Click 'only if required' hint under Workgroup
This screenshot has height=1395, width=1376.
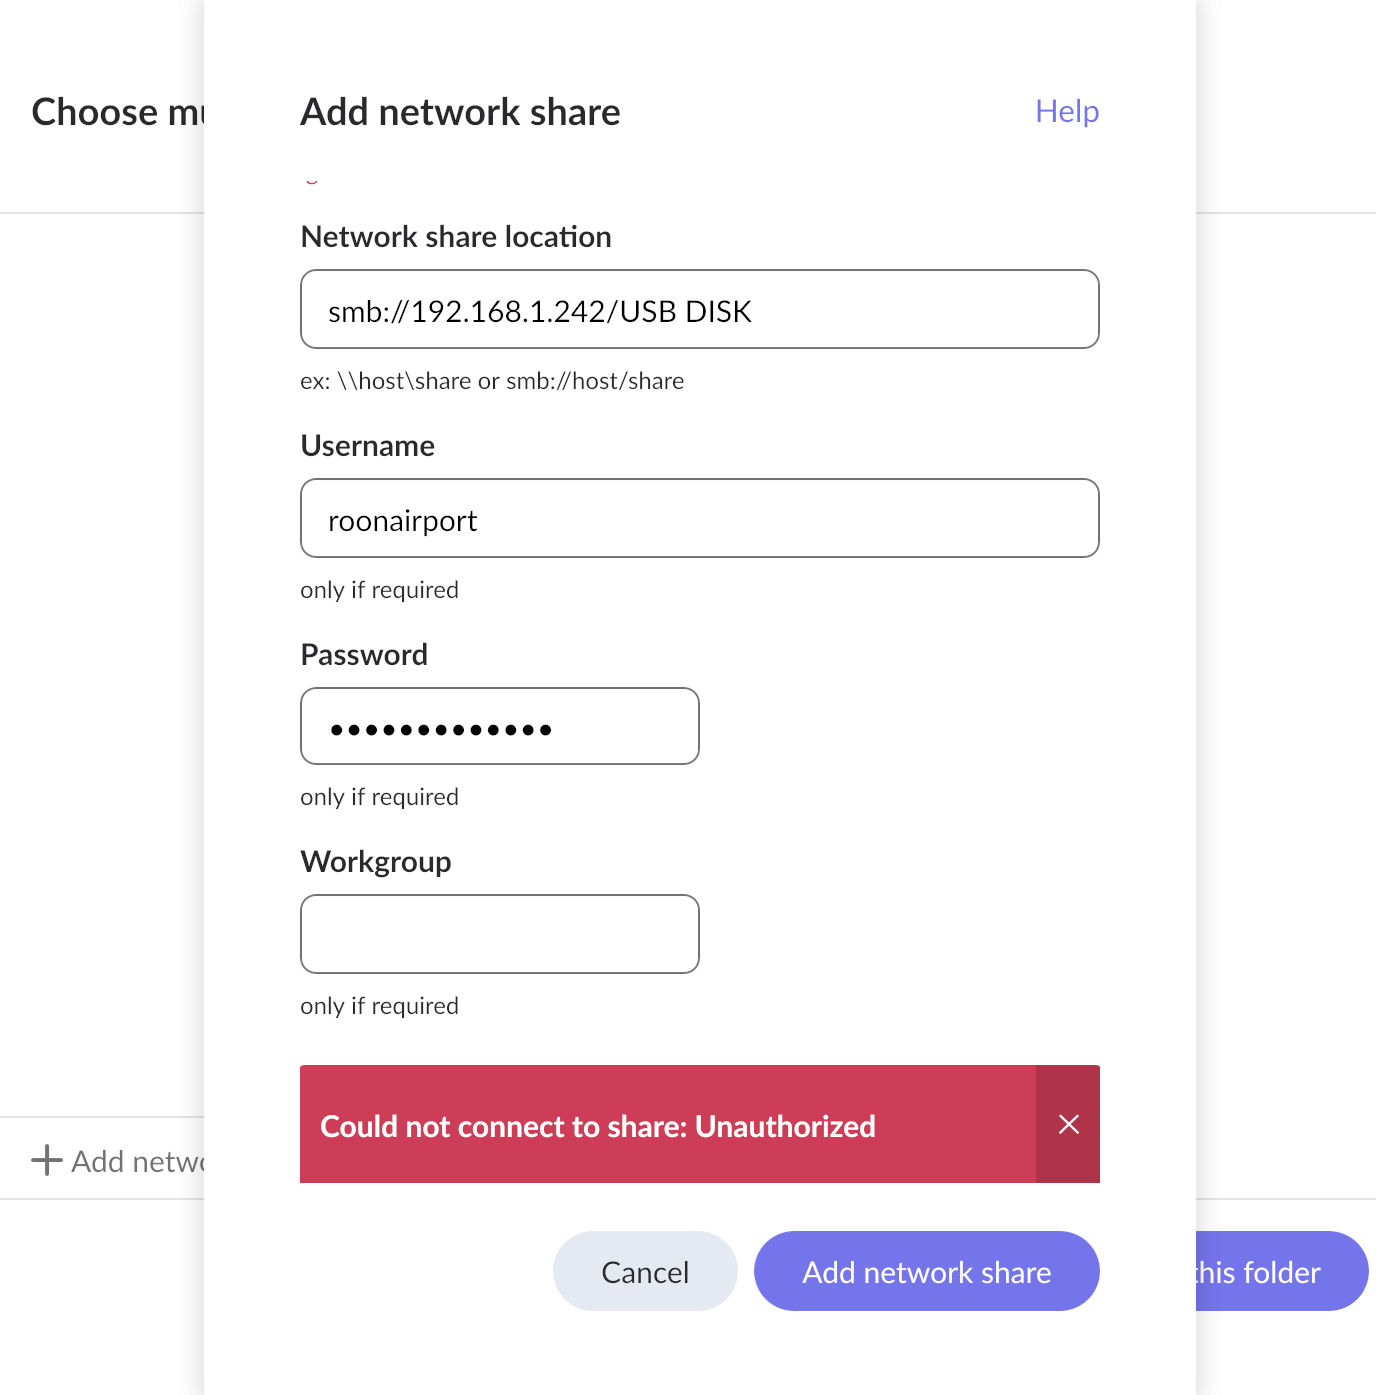(380, 1006)
